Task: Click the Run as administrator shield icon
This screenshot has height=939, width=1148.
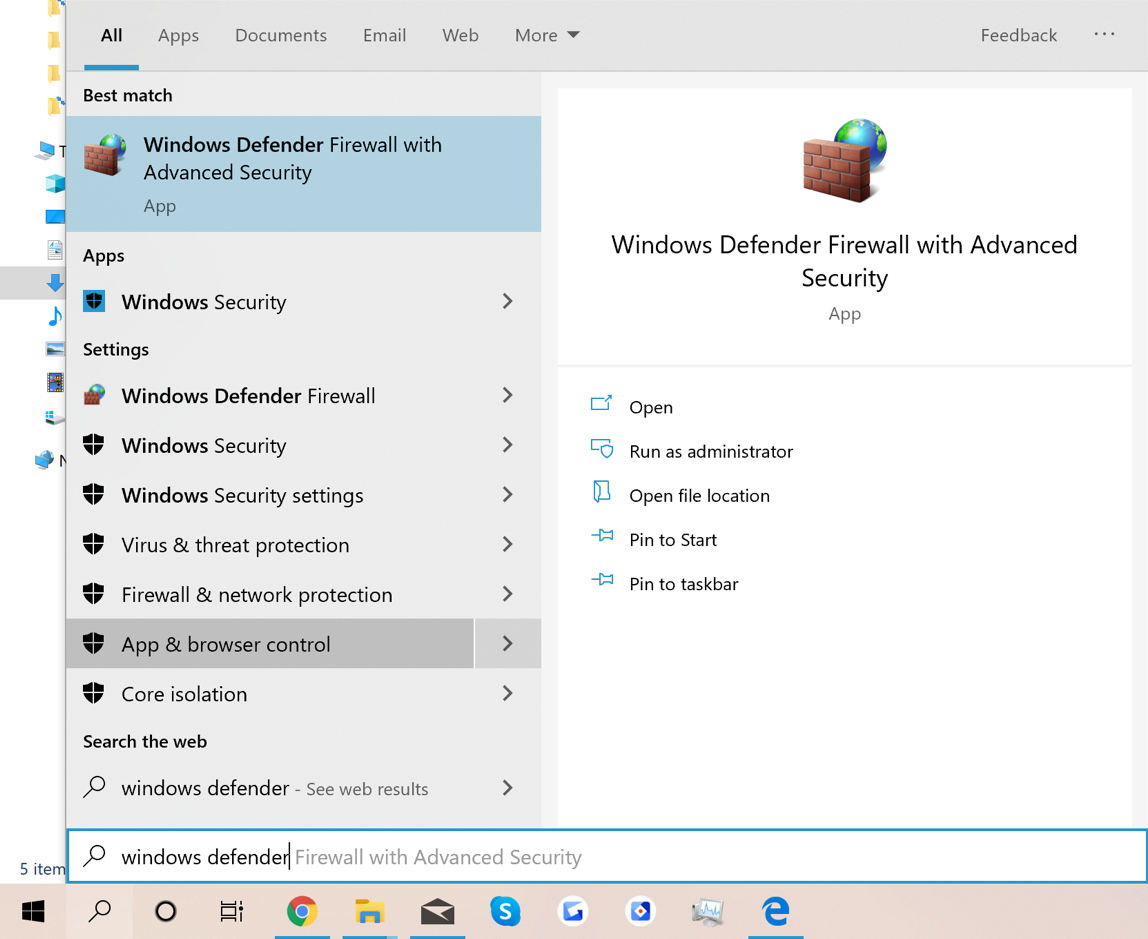Action: (602, 448)
